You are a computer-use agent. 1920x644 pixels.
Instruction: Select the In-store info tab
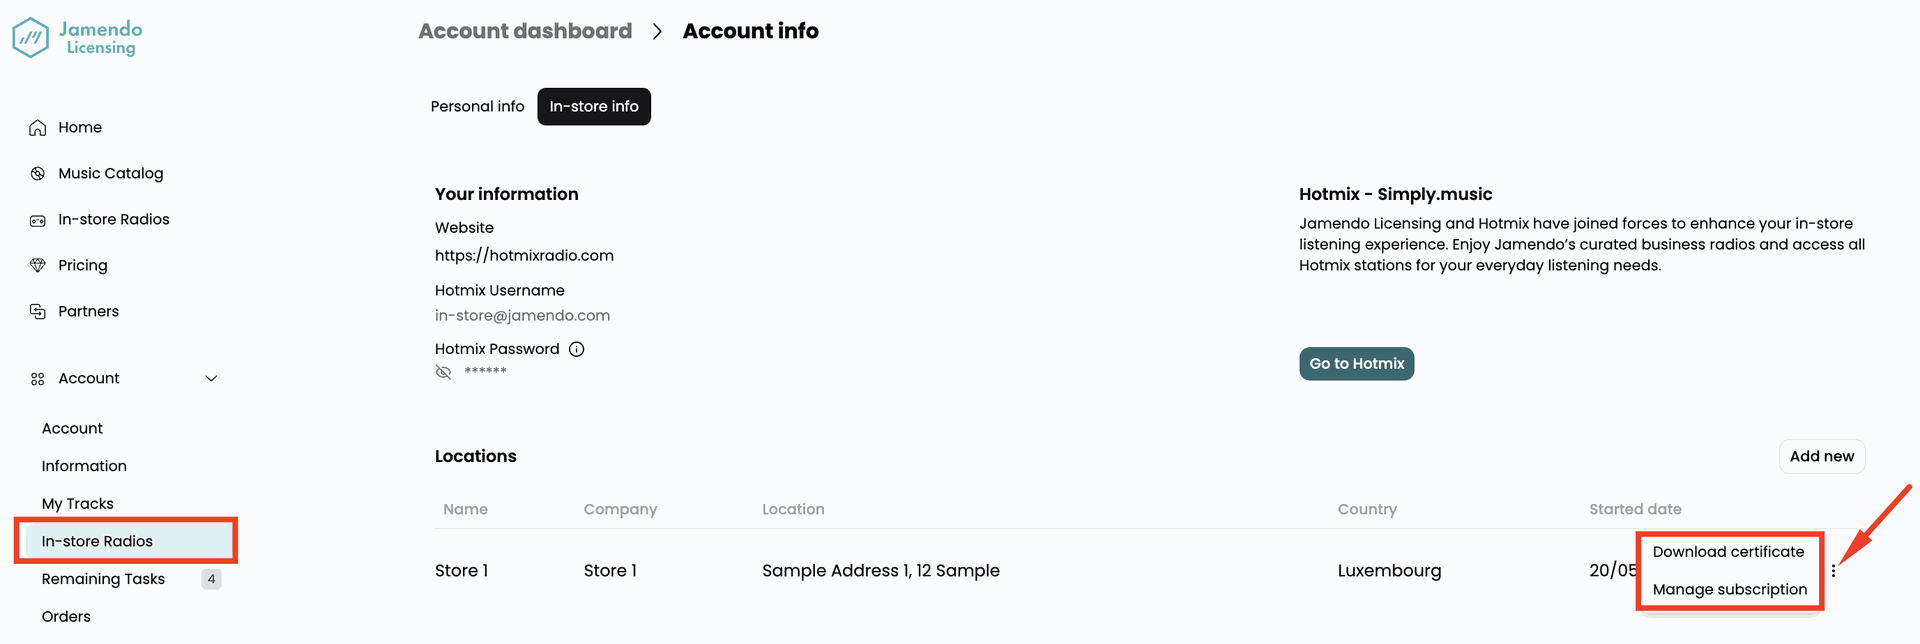click(x=594, y=107)
